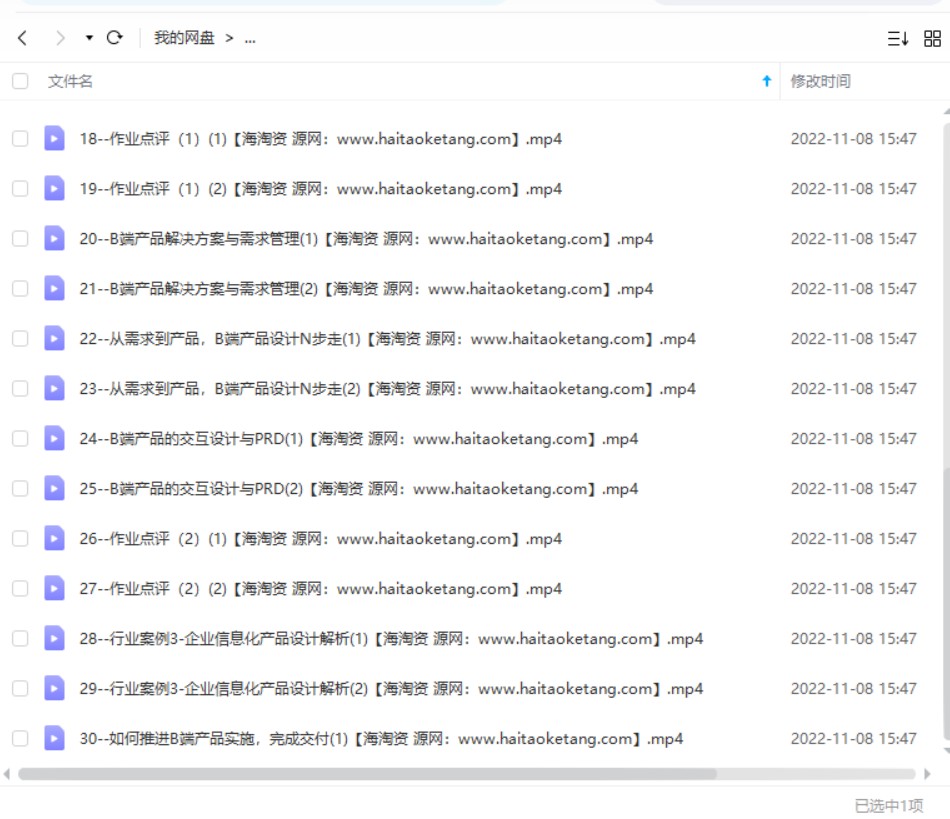Switch to grid view
Screen dimensions: 950x819
point(932,39)
